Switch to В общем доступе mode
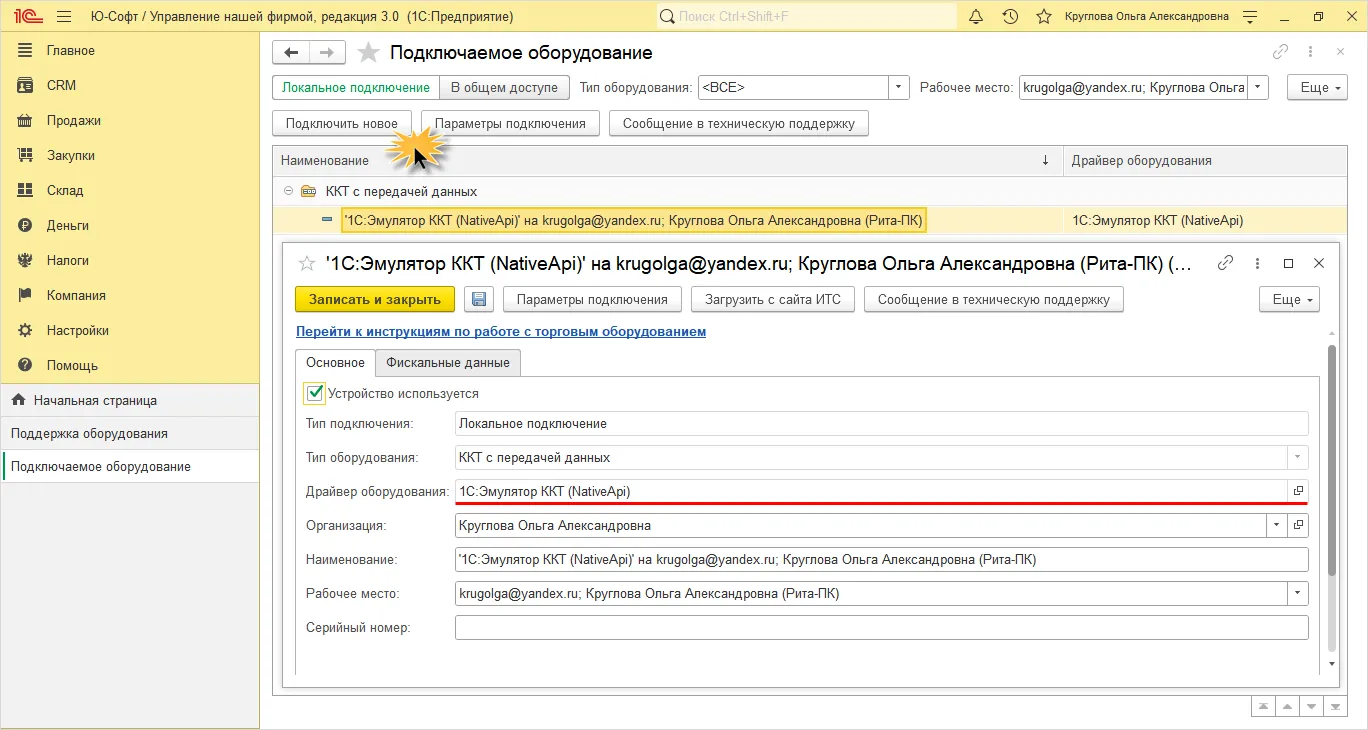 [x=504, y=87]
